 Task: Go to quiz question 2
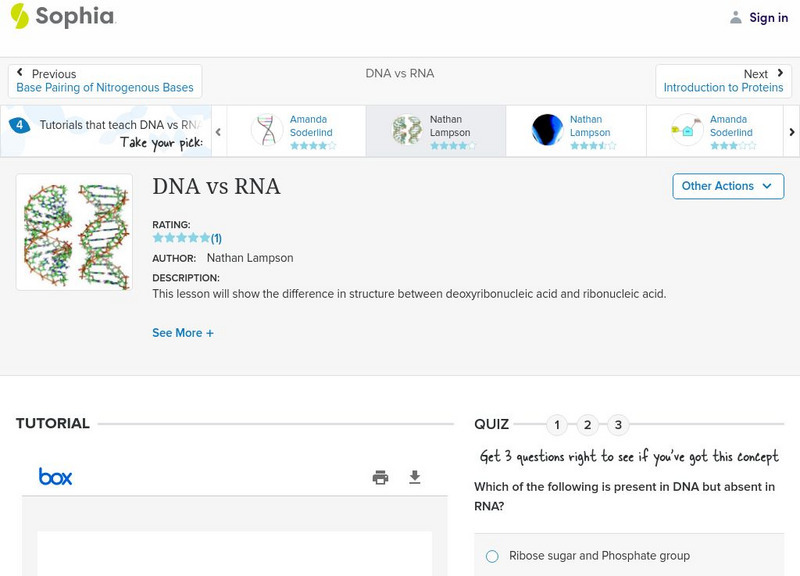tap(588, 425)
